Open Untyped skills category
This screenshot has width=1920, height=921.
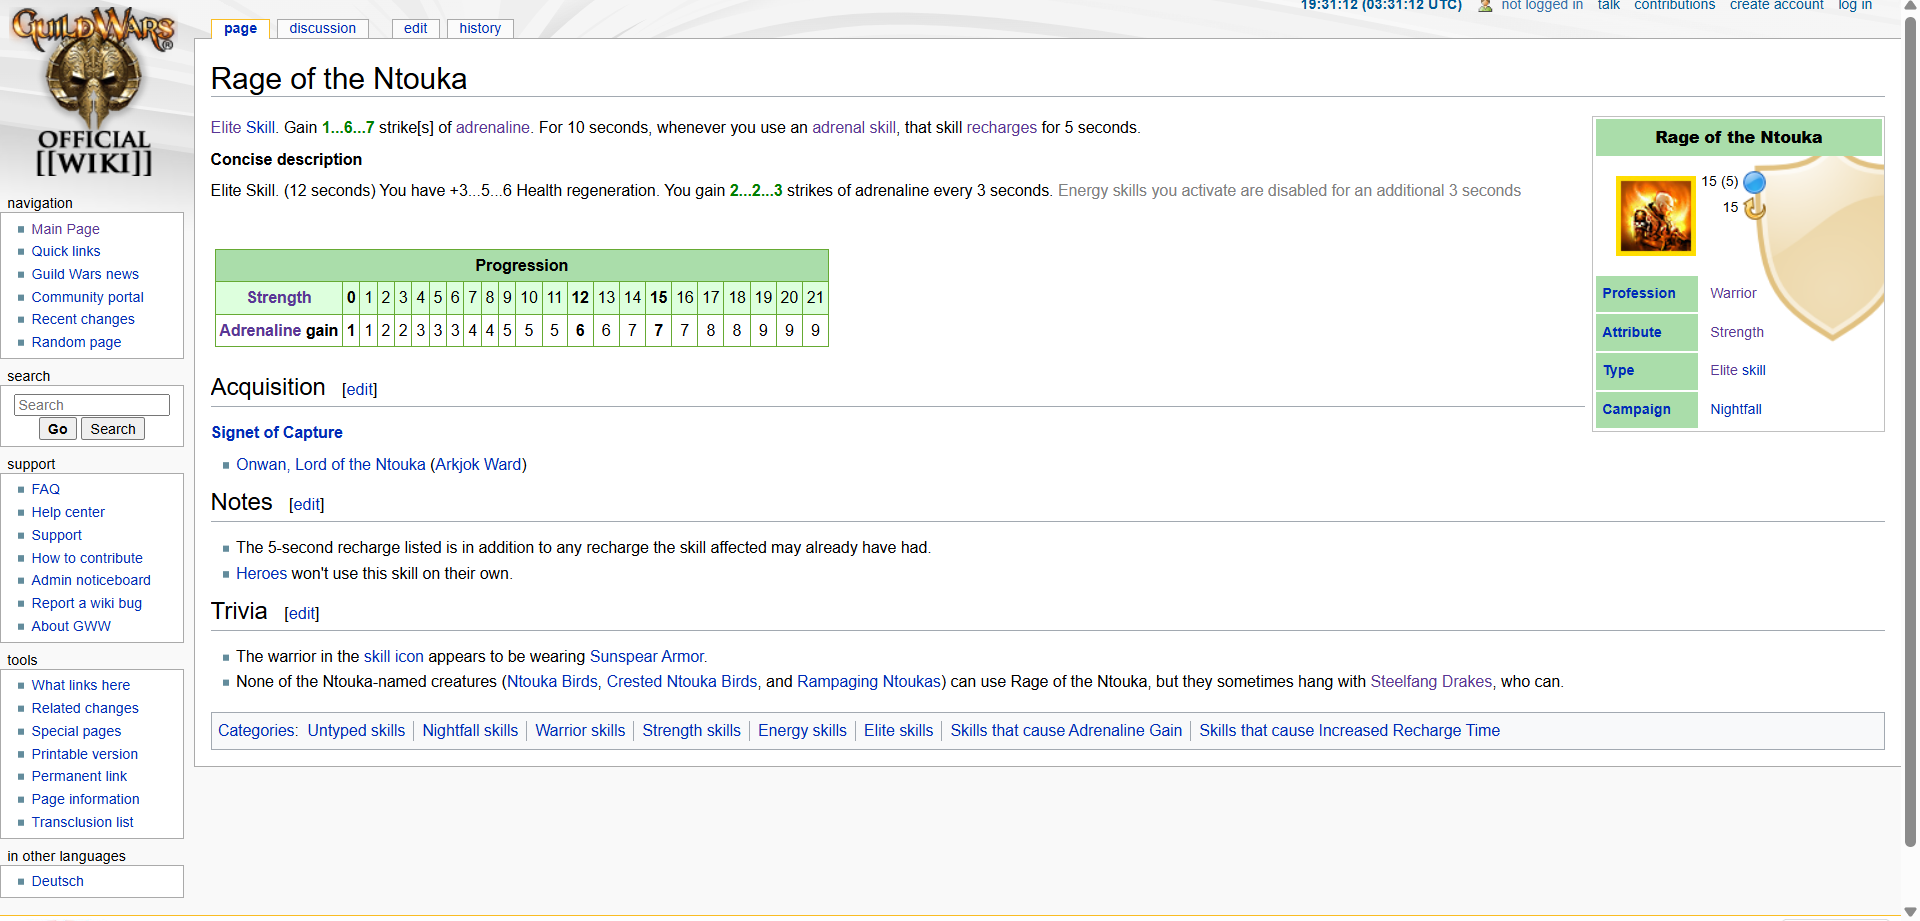[356, 730]
